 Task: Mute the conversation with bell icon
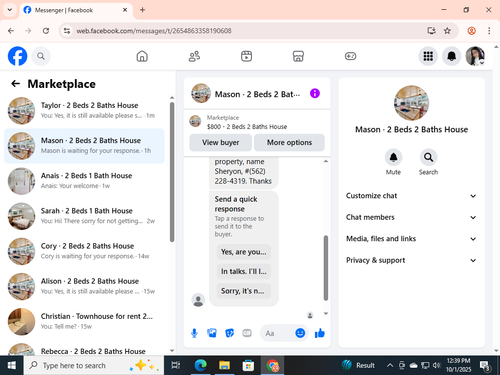393,157
